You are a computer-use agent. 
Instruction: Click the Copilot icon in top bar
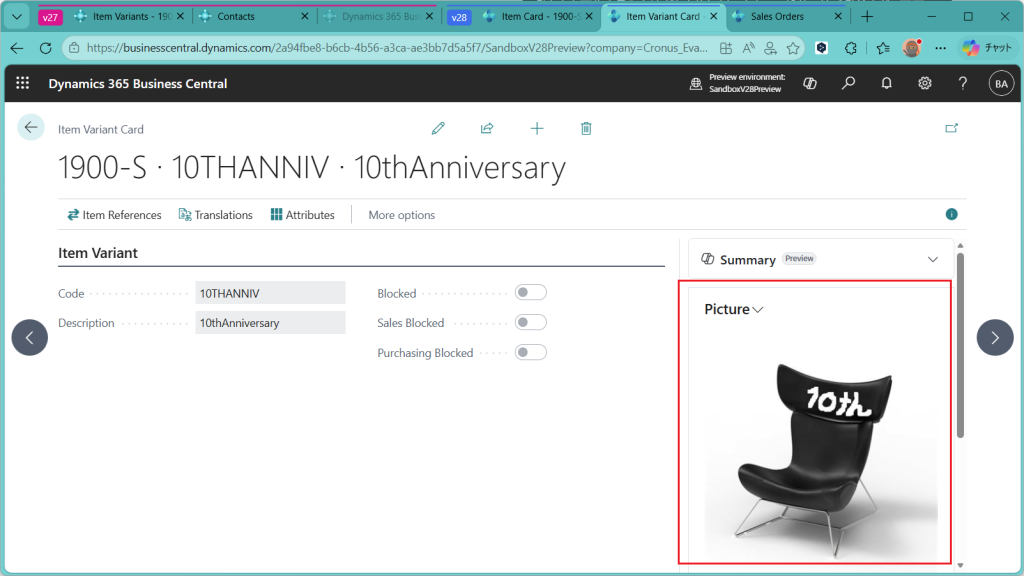pyautogui.click(x=810, y=84)
